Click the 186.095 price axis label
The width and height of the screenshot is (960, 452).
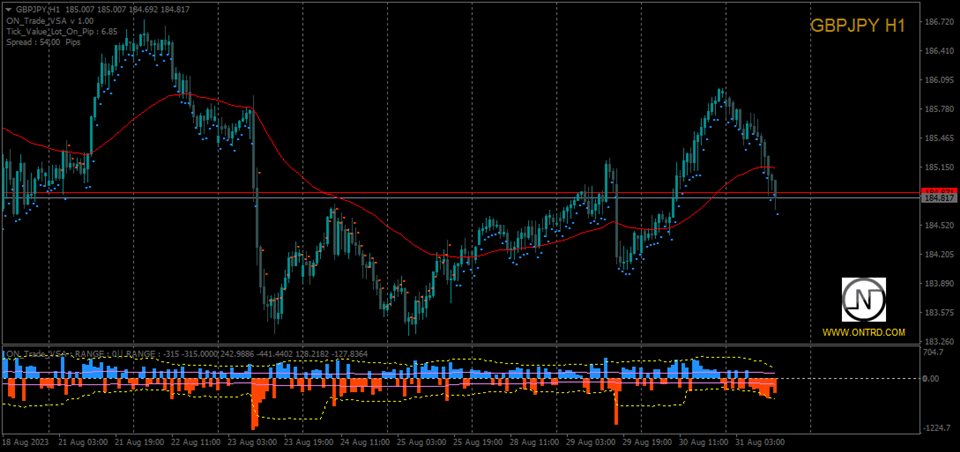pyautogui.click(x=939, y=80)
